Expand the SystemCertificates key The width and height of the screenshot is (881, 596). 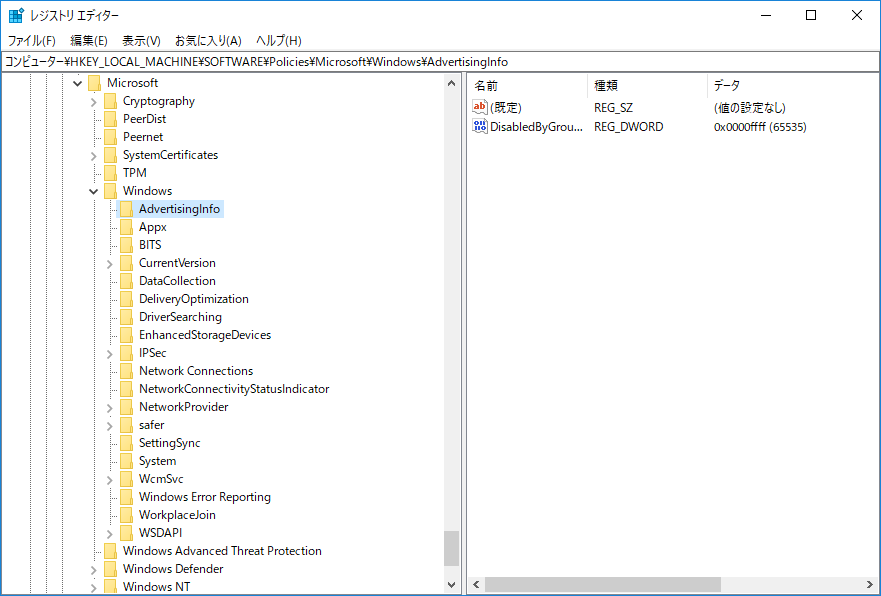(x=94, y=155)
